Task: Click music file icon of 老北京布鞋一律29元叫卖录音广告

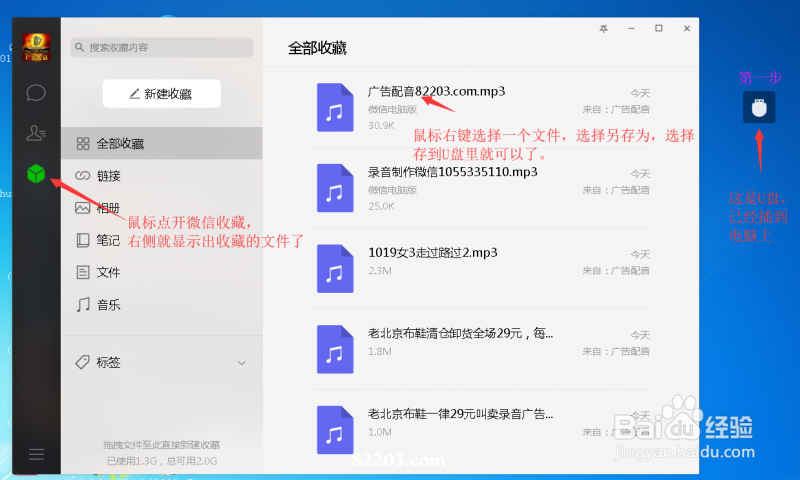Action: pyautogui.click(x=335, y=430)
